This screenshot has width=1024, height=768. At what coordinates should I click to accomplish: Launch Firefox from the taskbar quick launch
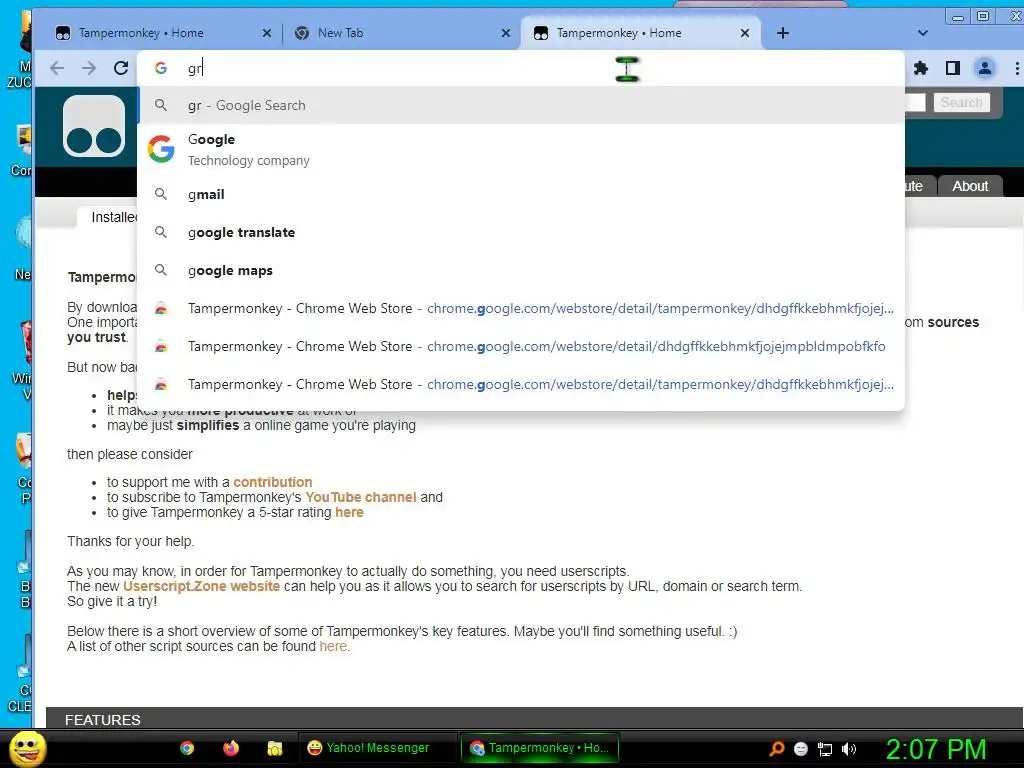pyautogui.click(x=231, y=748)
